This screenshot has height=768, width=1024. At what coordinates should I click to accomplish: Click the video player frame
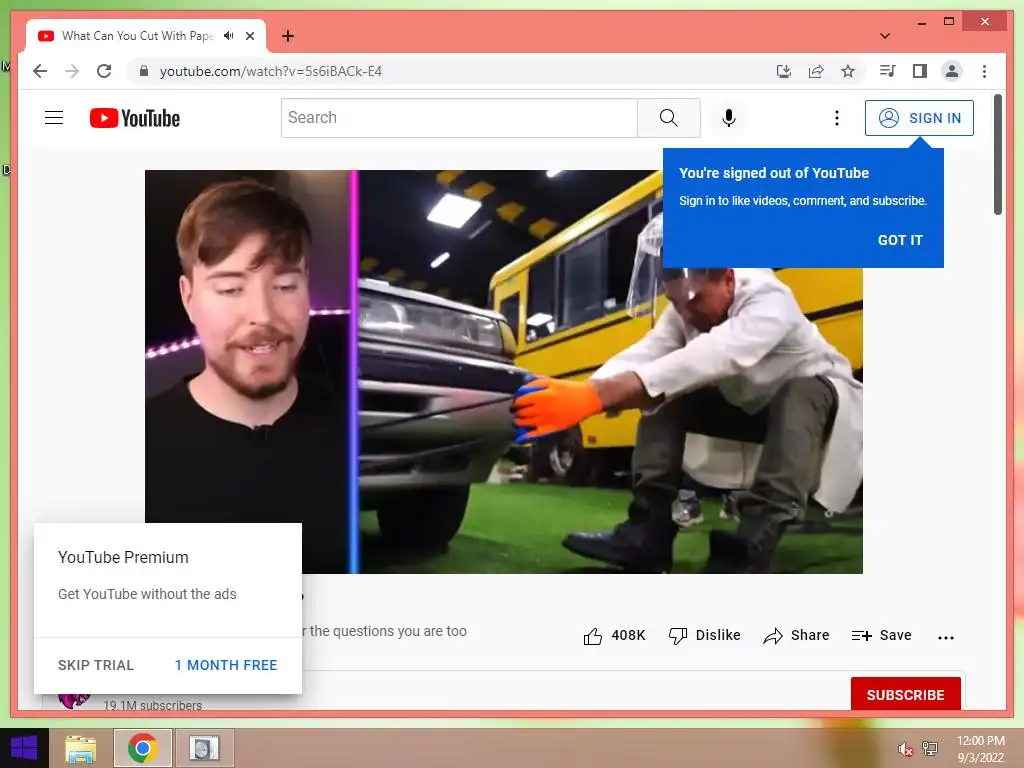(x=504, y=372)
